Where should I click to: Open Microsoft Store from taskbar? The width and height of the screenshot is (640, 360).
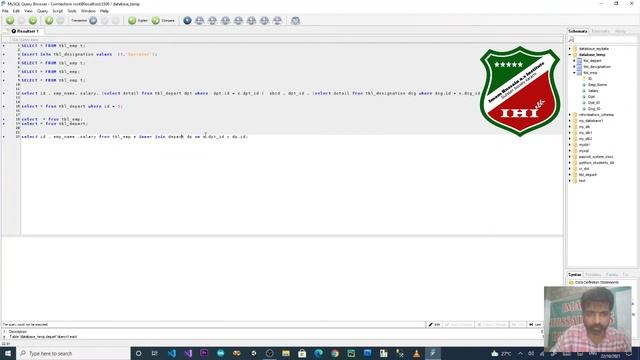pos(302,353)
